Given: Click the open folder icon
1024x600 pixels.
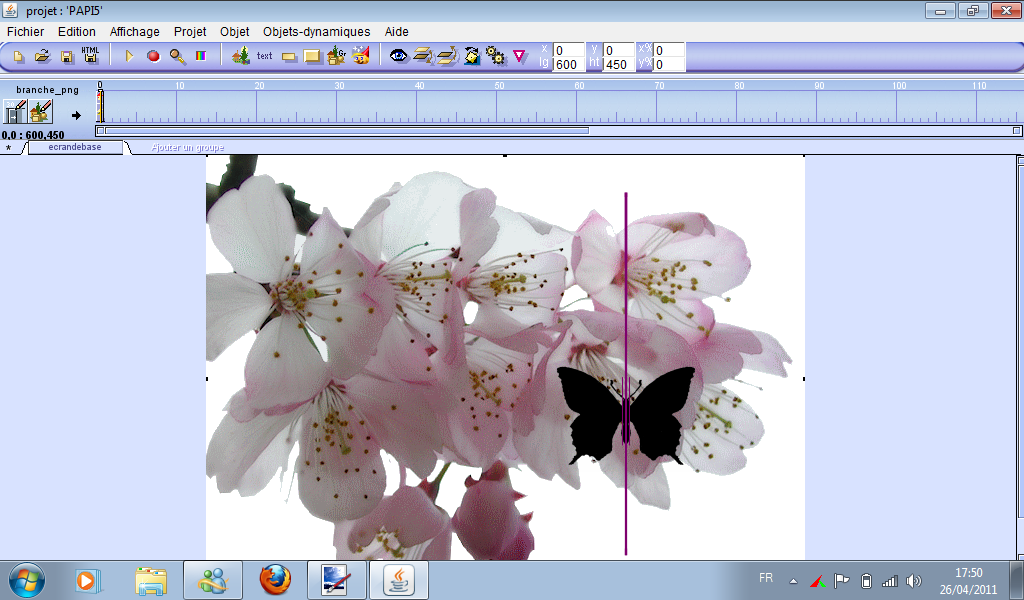Looking at the screenshot, I should (43, 56).
